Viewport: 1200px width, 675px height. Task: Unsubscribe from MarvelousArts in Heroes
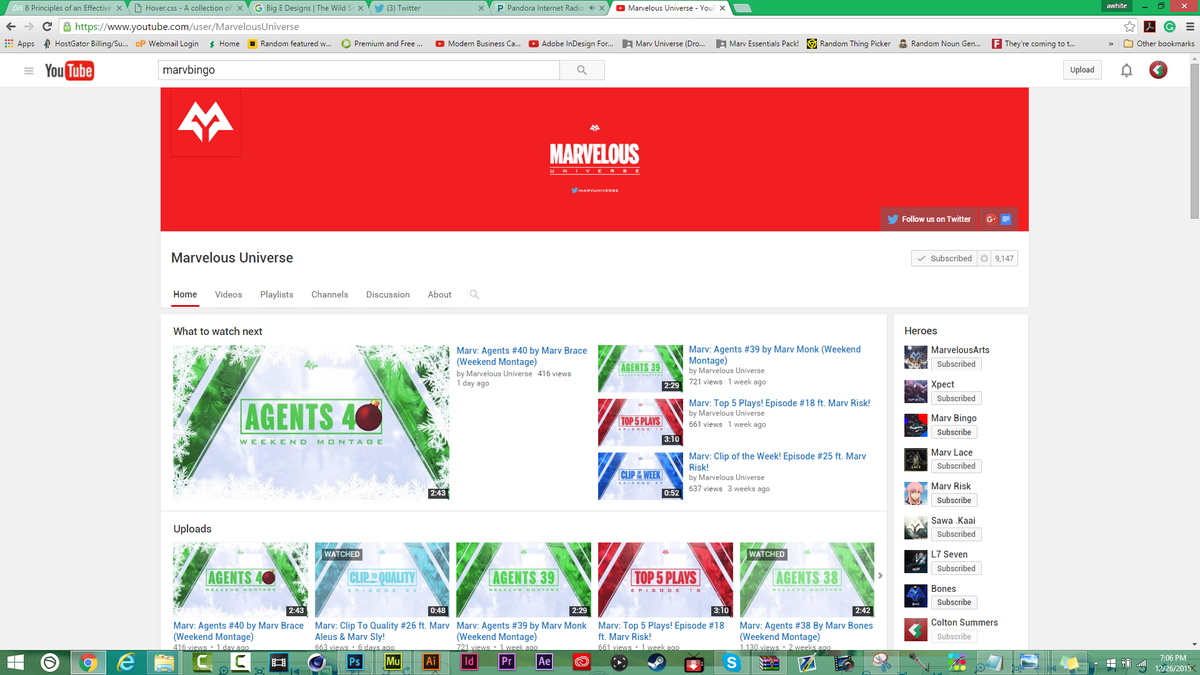pyautogui.click(x=956, y=364)
